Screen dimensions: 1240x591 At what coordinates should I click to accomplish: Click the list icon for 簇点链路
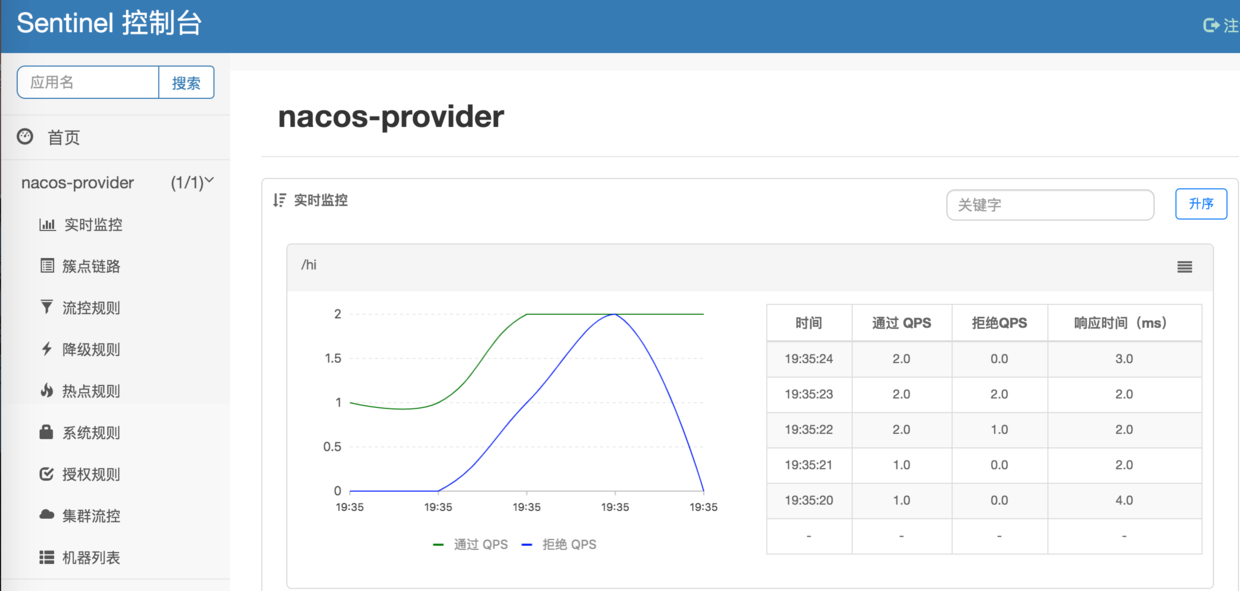pos(47,266)
